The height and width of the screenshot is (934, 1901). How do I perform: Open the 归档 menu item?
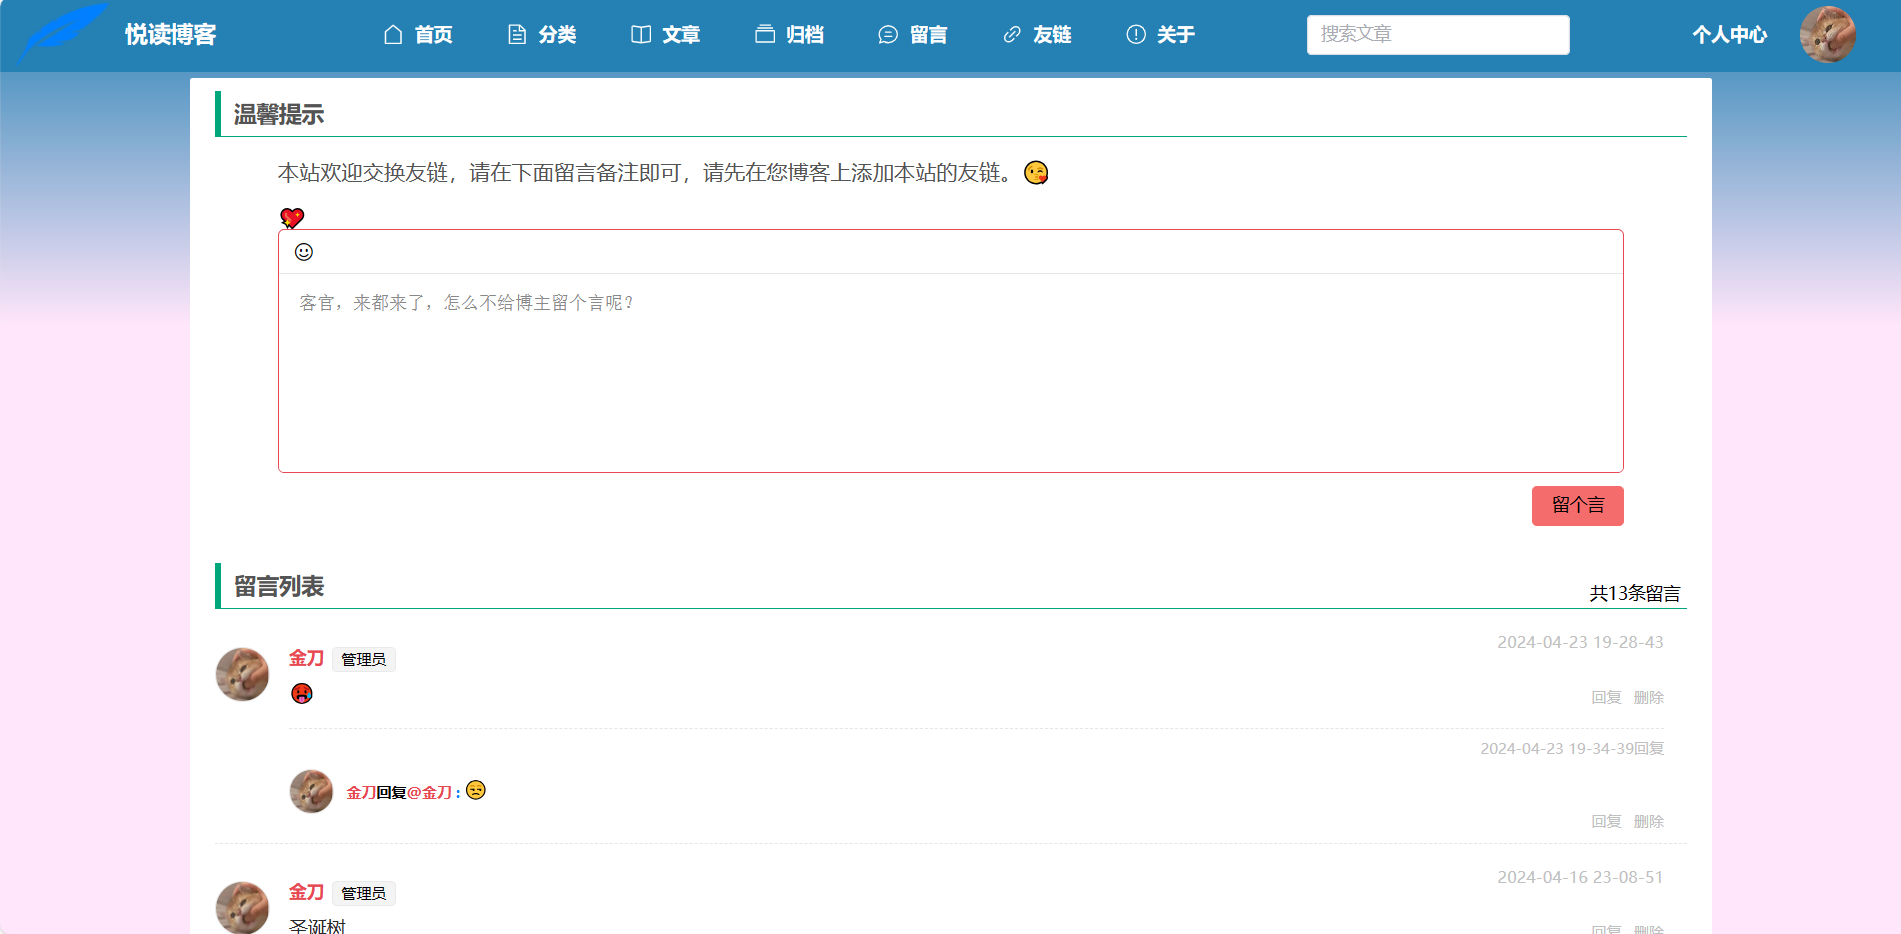(806, 35)
